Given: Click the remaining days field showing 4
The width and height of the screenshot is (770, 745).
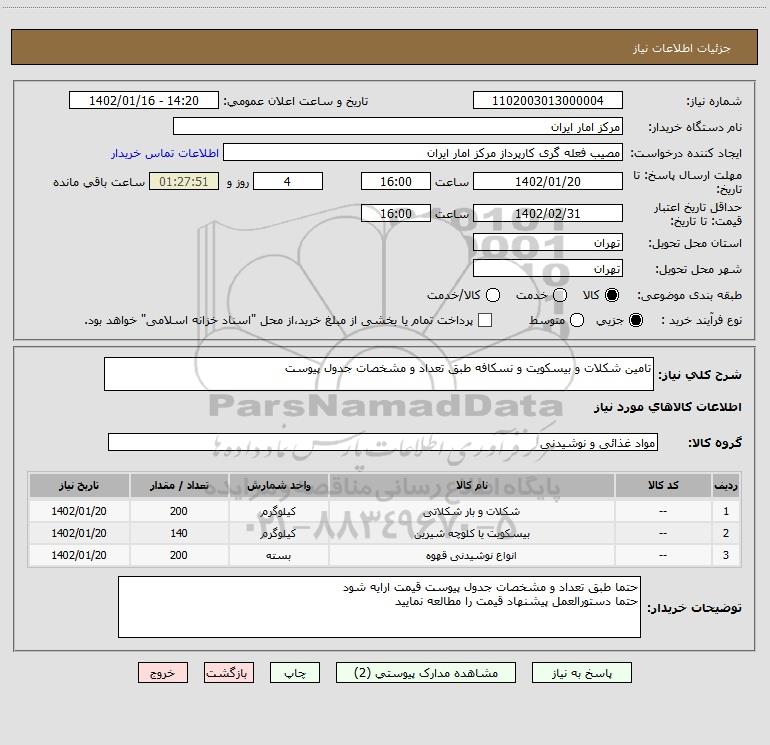Looking at the screenshot, I should pyautogui.click(x=288, y=181).
